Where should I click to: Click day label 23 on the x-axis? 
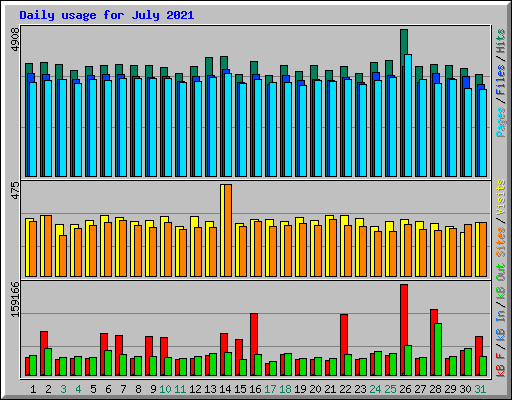pos(360,389)
